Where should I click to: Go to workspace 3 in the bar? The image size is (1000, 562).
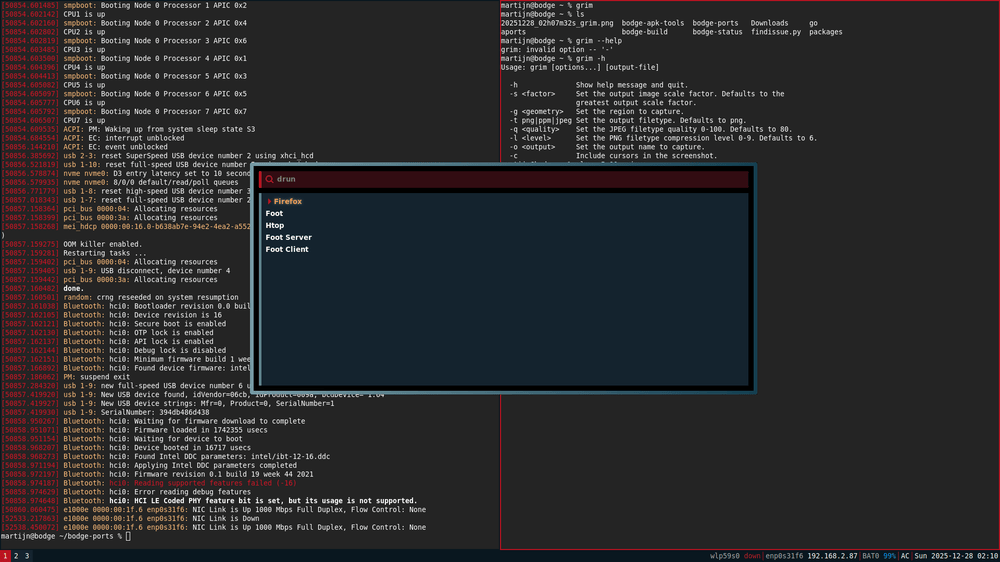click(27, 555)
